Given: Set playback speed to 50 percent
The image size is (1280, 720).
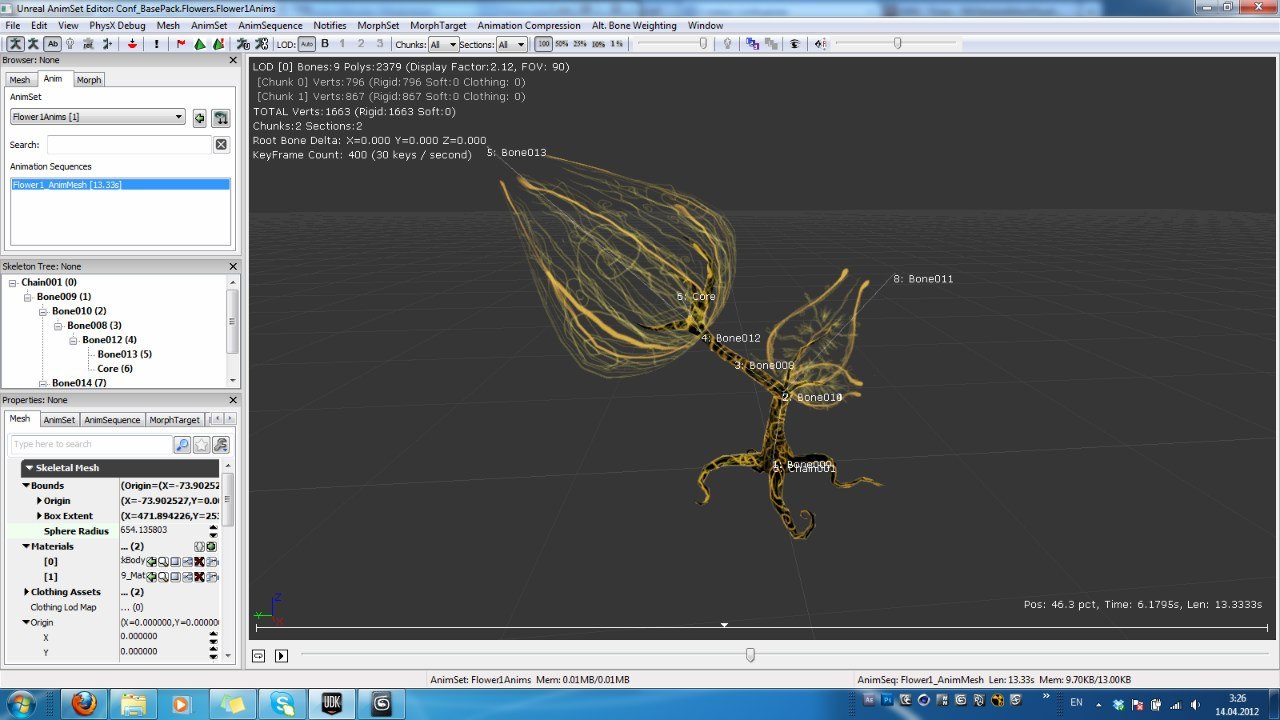Looking at the screenshot, I should tap(562, 44).
